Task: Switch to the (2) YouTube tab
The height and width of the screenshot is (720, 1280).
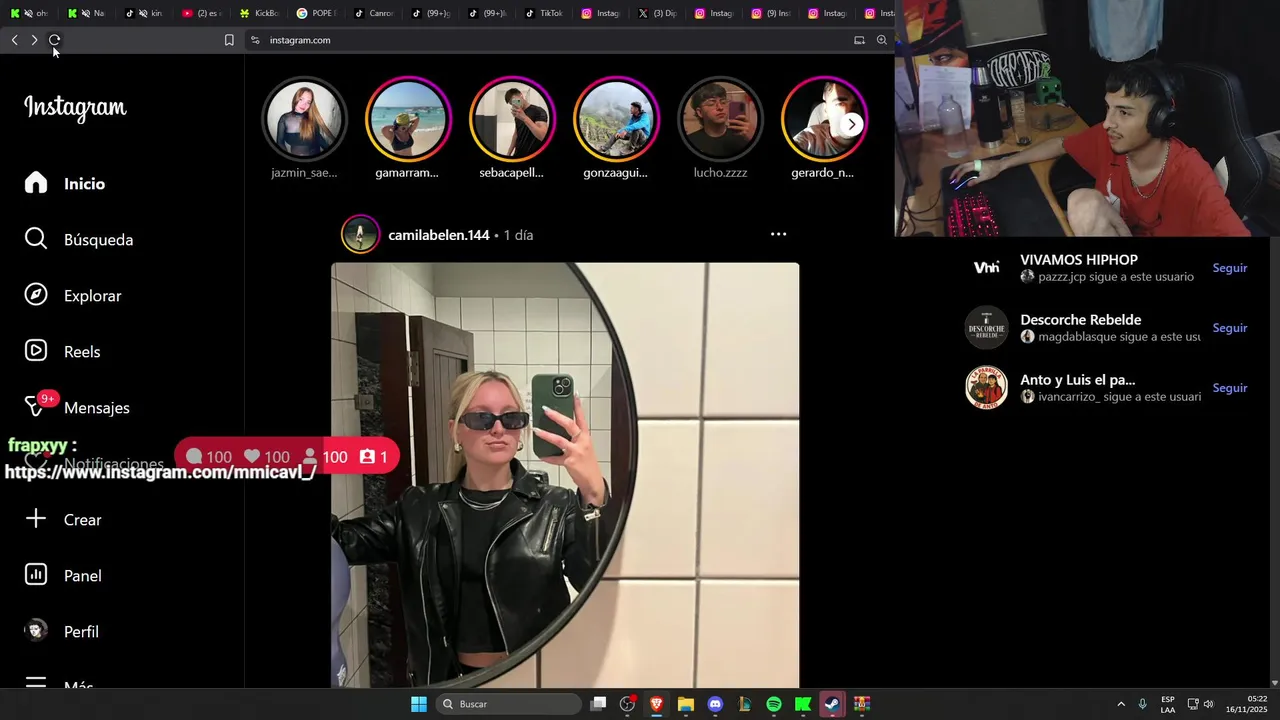Action: point(201,13)
